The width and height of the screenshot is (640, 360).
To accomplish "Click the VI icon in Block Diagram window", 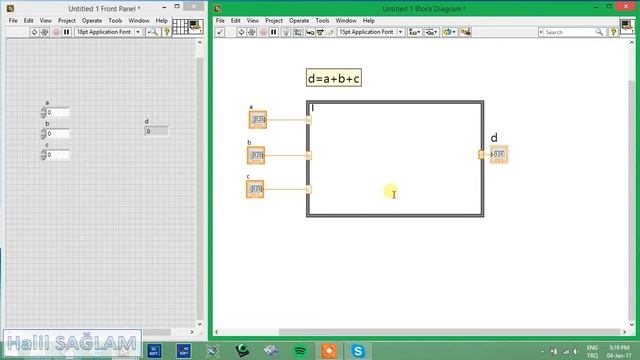I will click(627, 27).
